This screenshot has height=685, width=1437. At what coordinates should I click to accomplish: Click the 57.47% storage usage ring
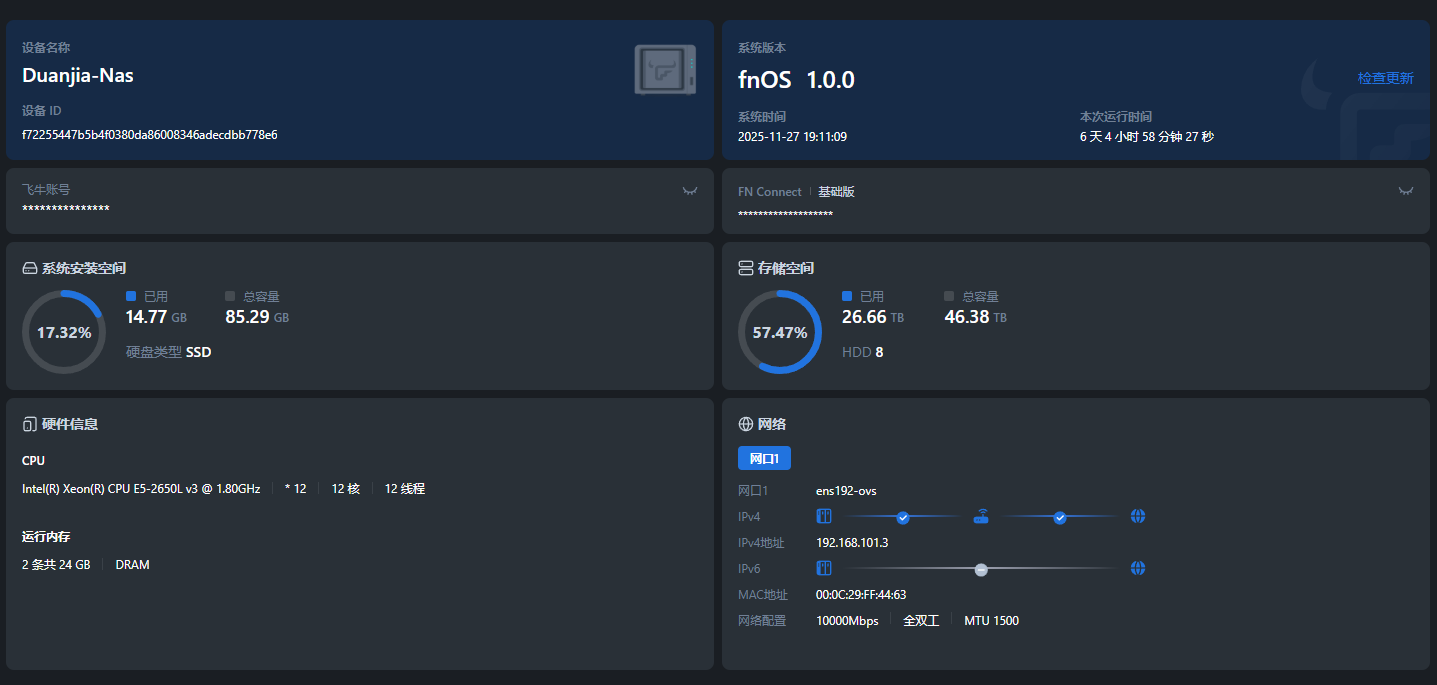pos(780,332)
